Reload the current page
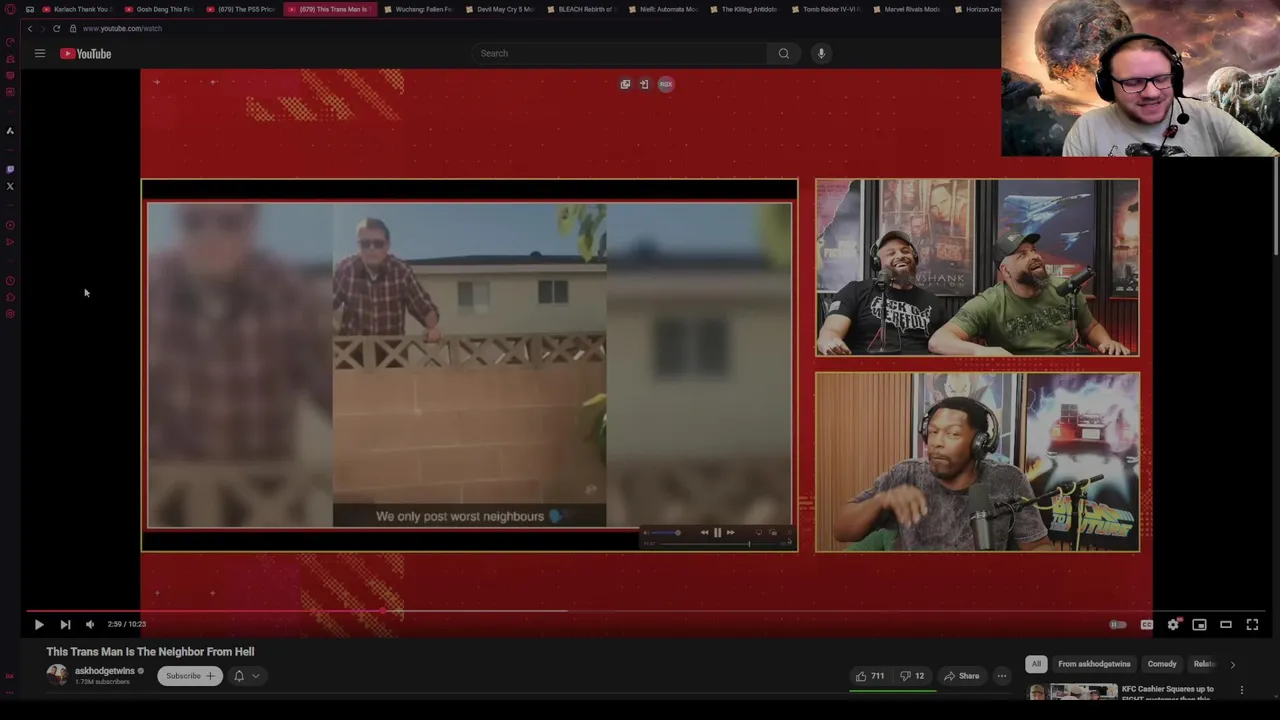 [56, 29]
